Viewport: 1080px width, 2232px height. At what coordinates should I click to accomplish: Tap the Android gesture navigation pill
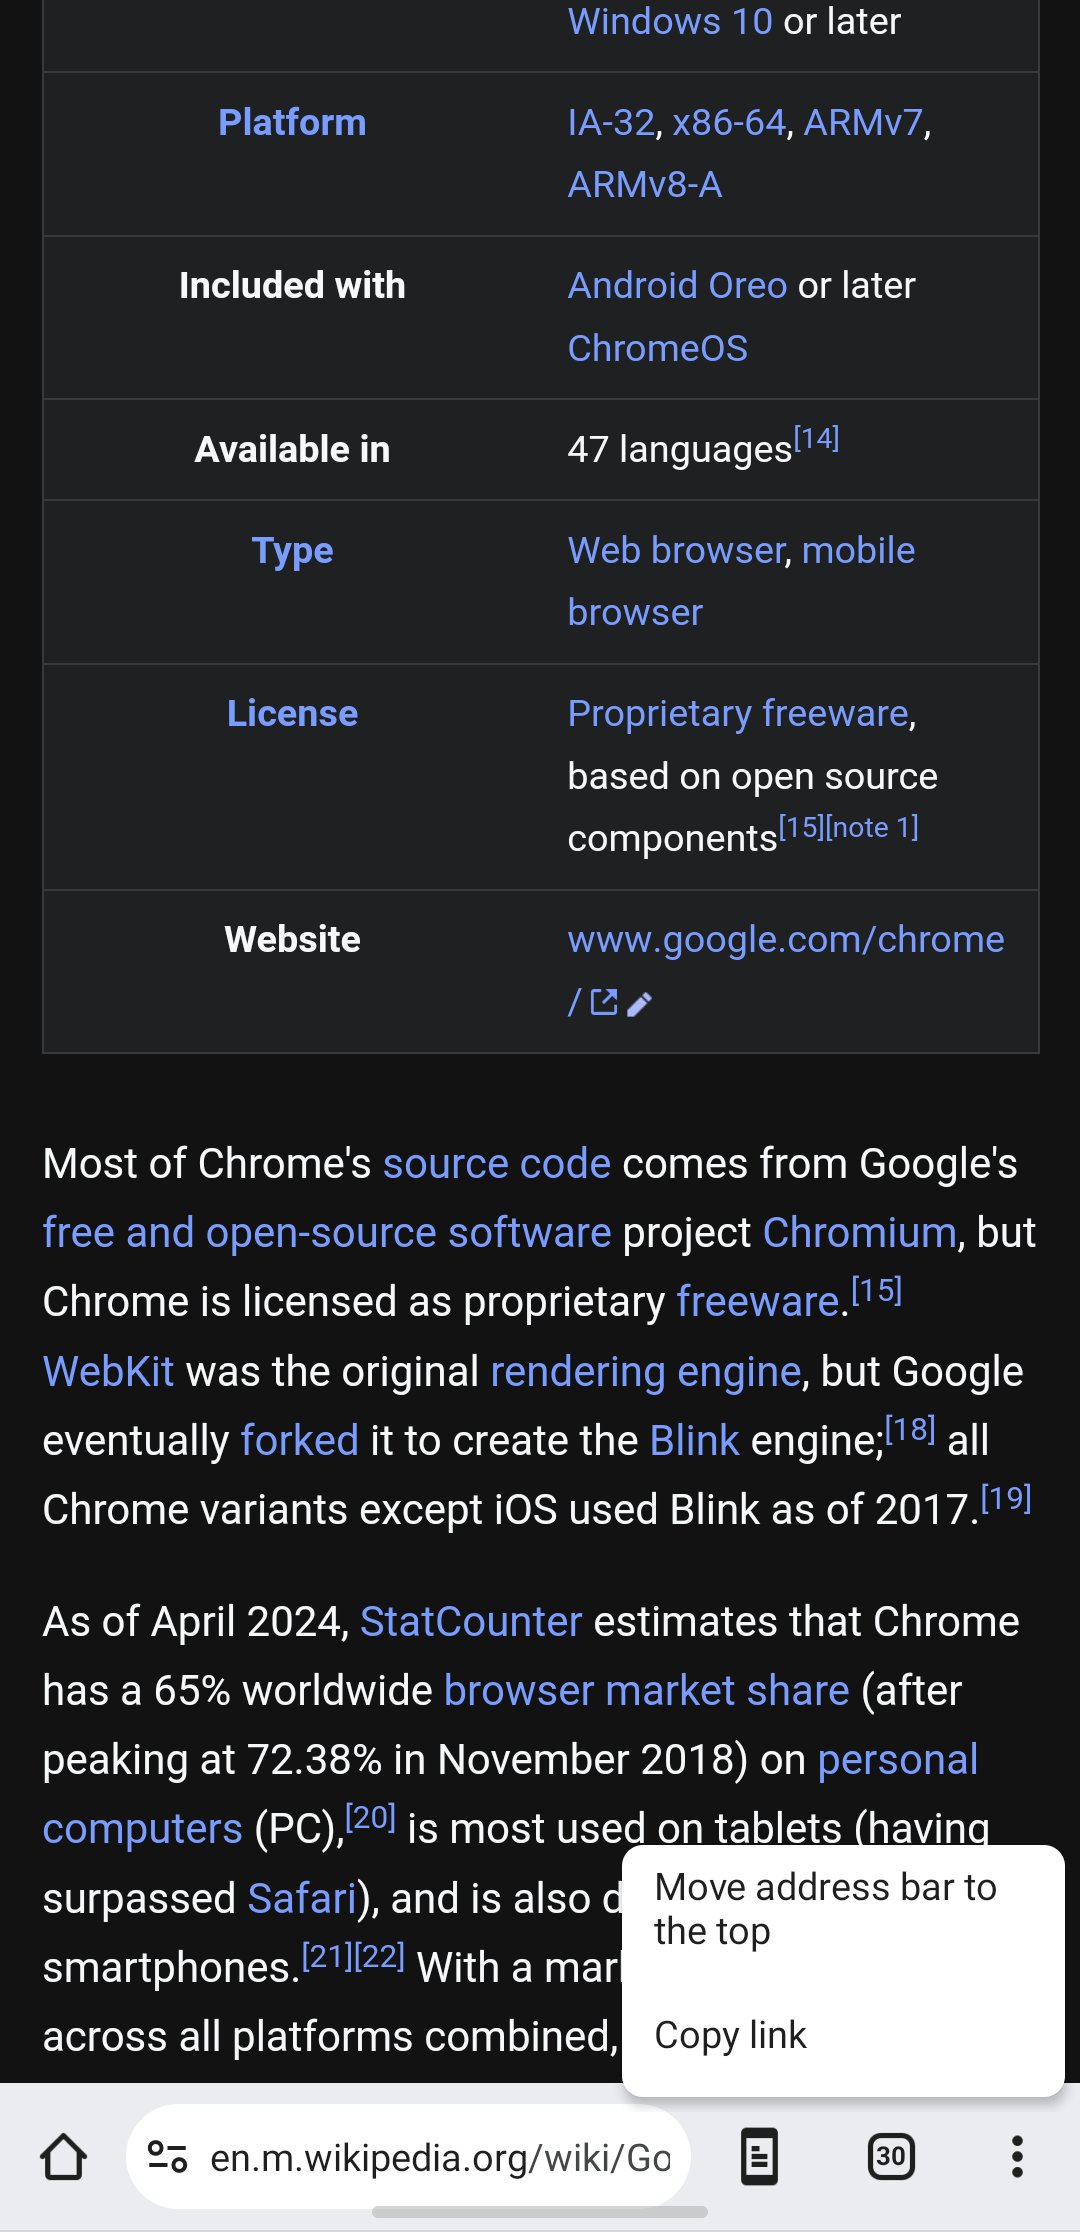(540, 2212)
